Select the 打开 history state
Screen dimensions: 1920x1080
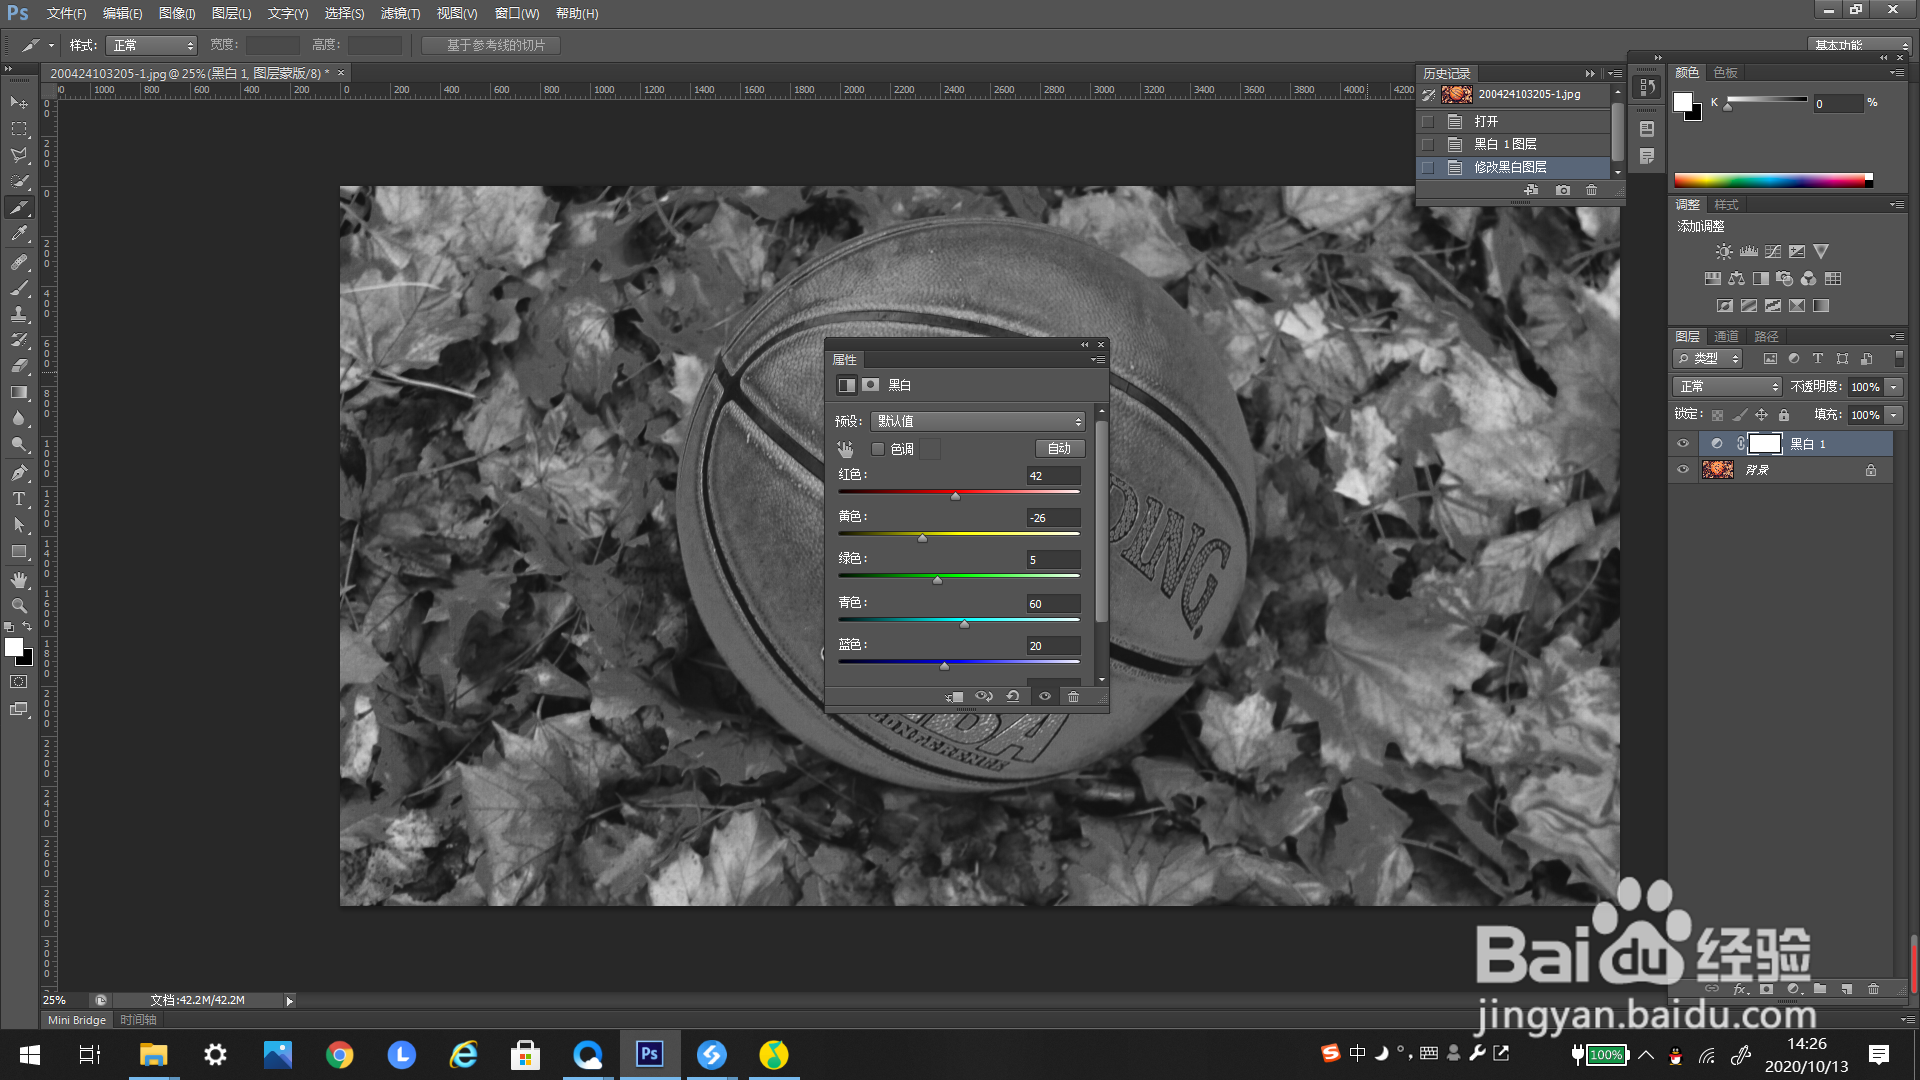click(1486, 121)
